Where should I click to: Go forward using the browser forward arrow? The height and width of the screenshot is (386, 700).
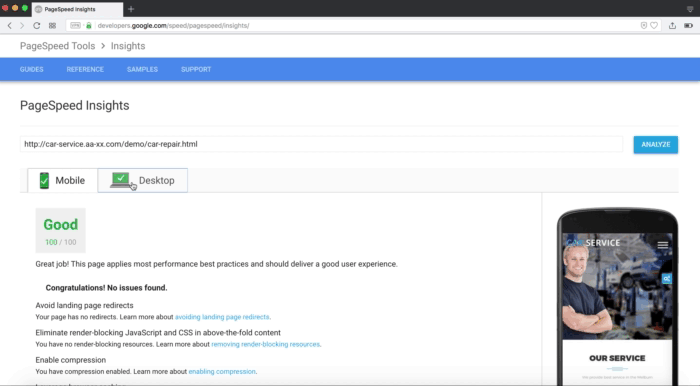(22, 25)
